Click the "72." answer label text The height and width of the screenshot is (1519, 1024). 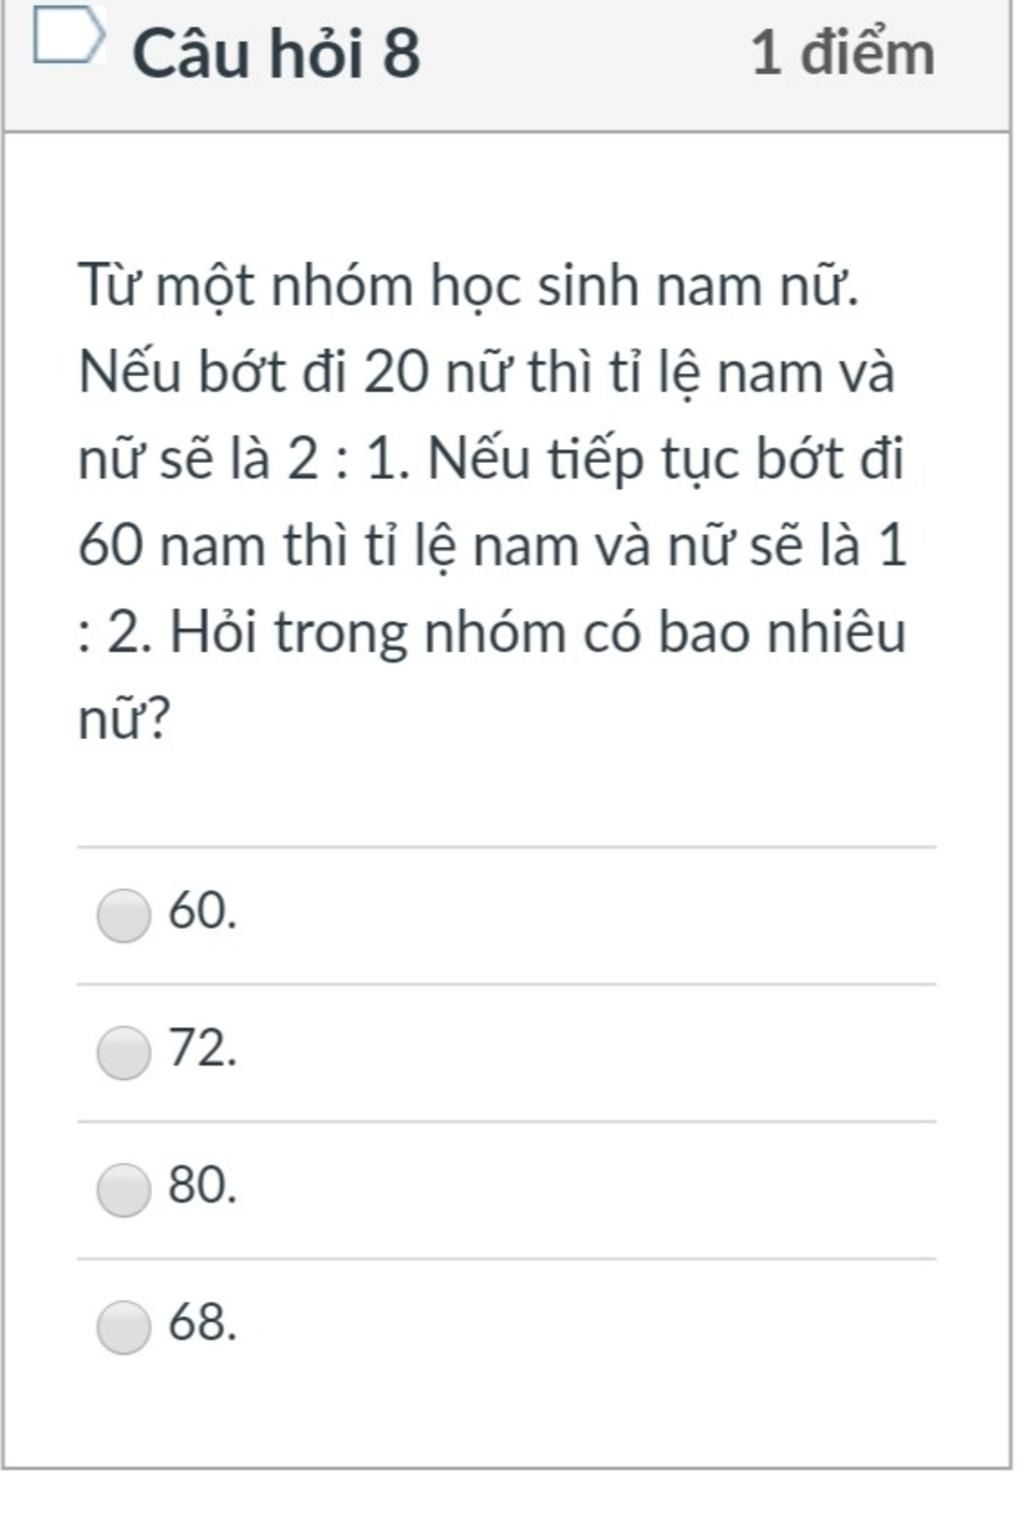point(203,1049)
